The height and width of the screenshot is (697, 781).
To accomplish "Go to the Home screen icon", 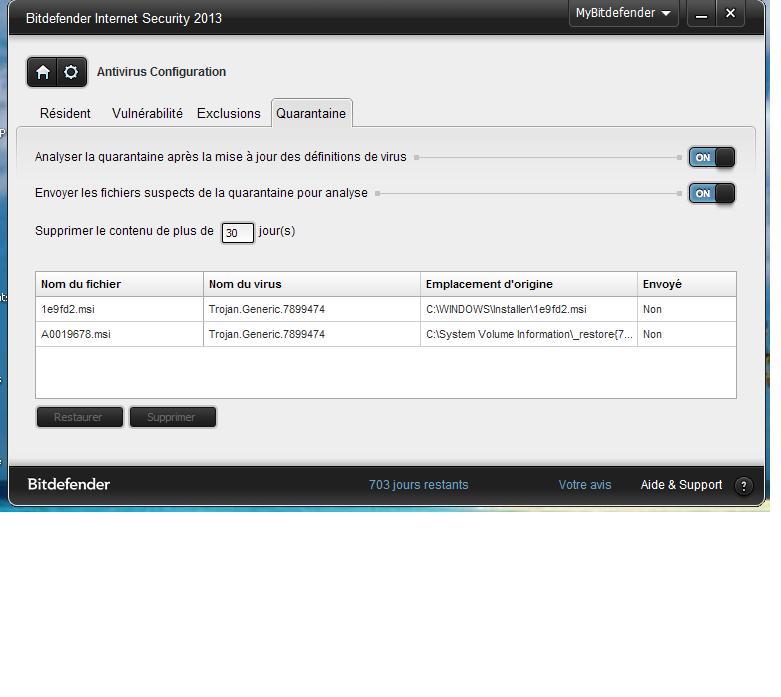I will pyautogui.click(x=42, y=72).
